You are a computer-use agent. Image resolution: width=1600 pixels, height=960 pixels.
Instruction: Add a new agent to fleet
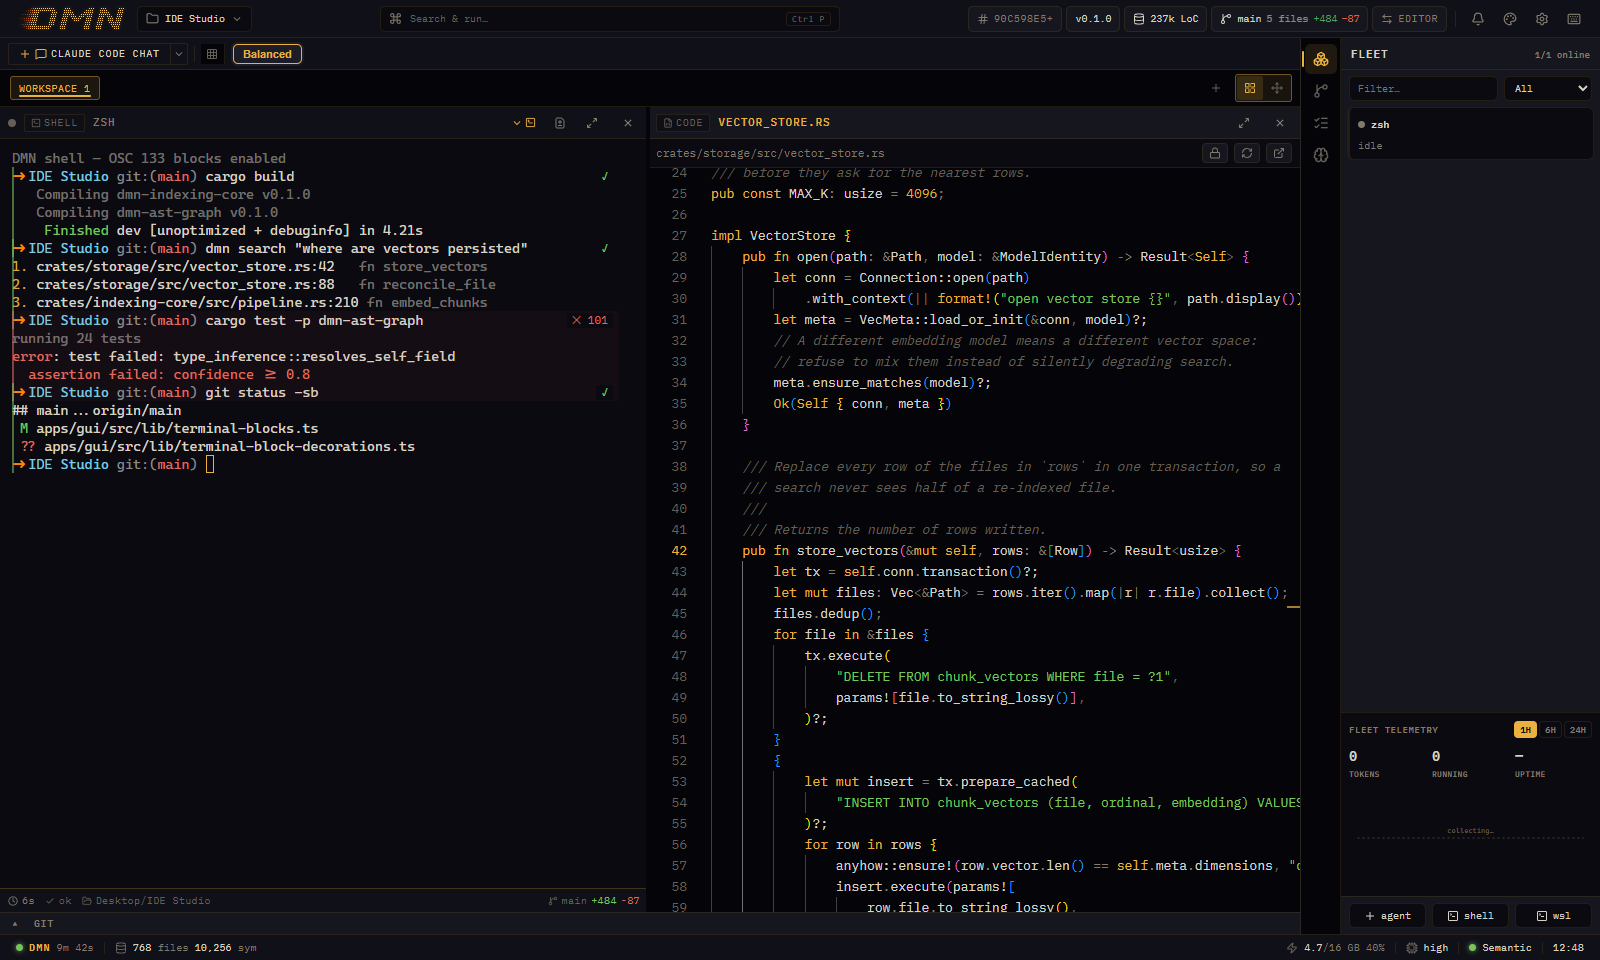click(1387, 916)
